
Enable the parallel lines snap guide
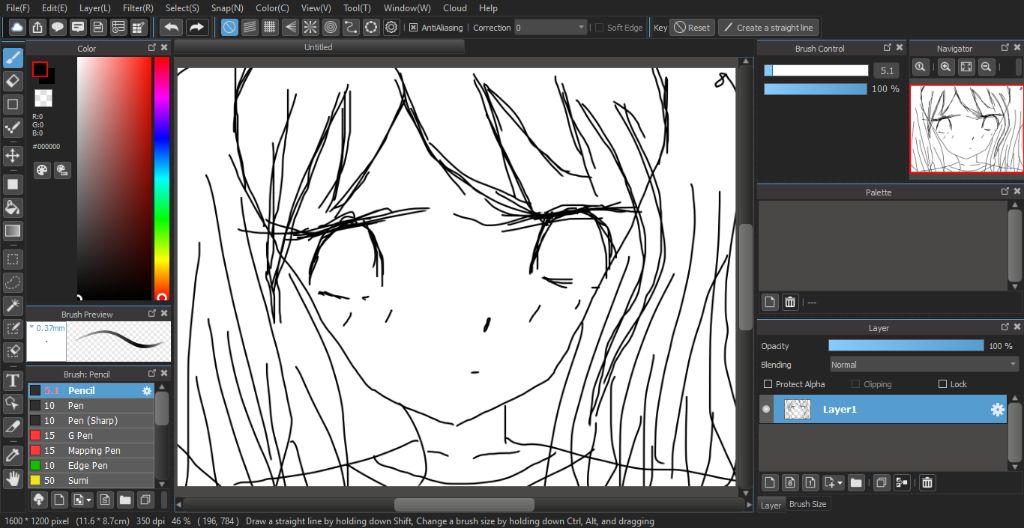[249, 27]
